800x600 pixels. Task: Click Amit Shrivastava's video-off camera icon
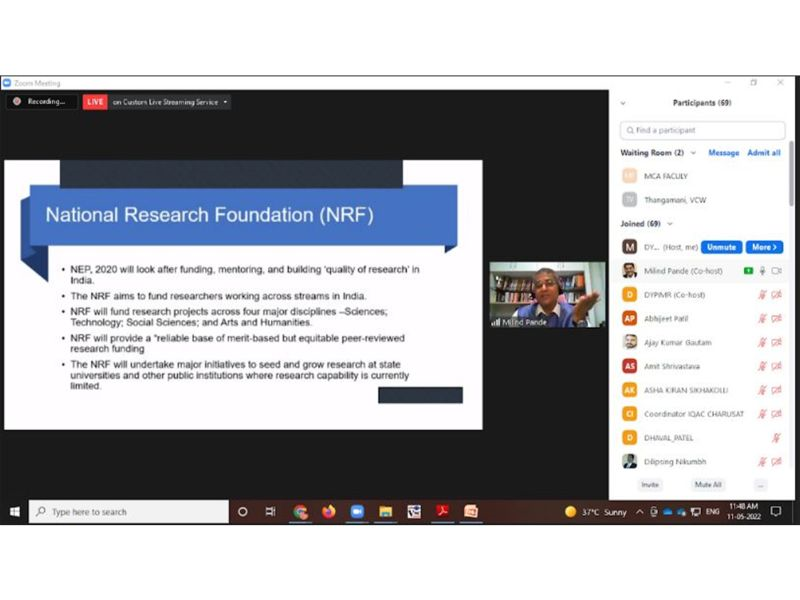(x=776, y=366)
